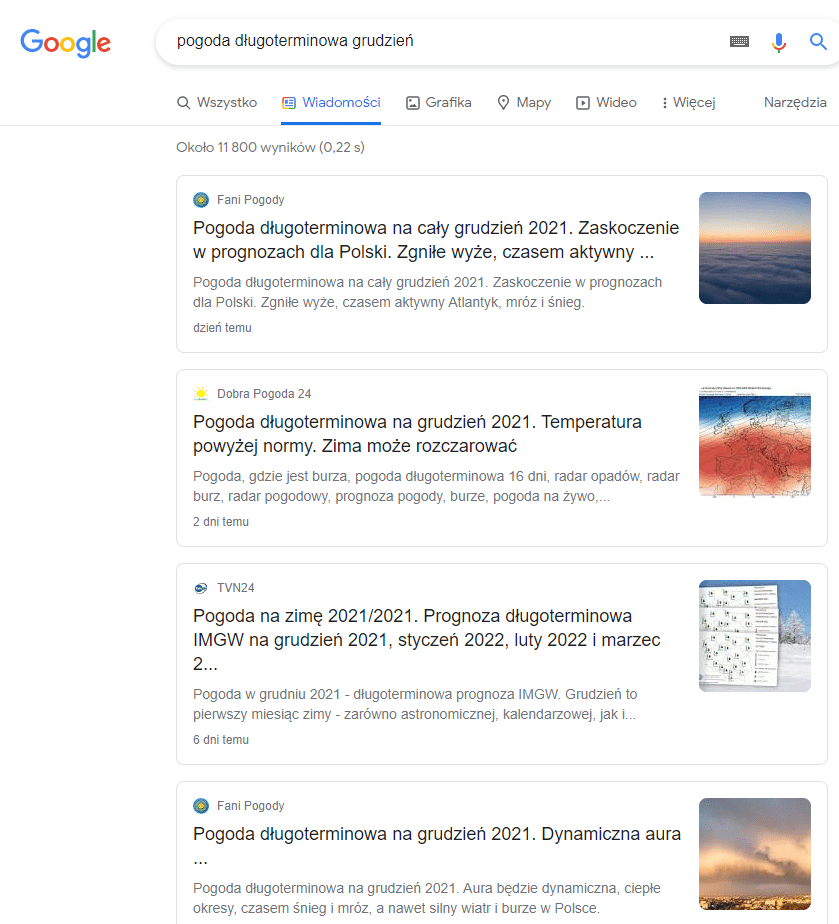Click the red temperature map thumbnail
Screen dimensions: 839x924
click(754, 440)
